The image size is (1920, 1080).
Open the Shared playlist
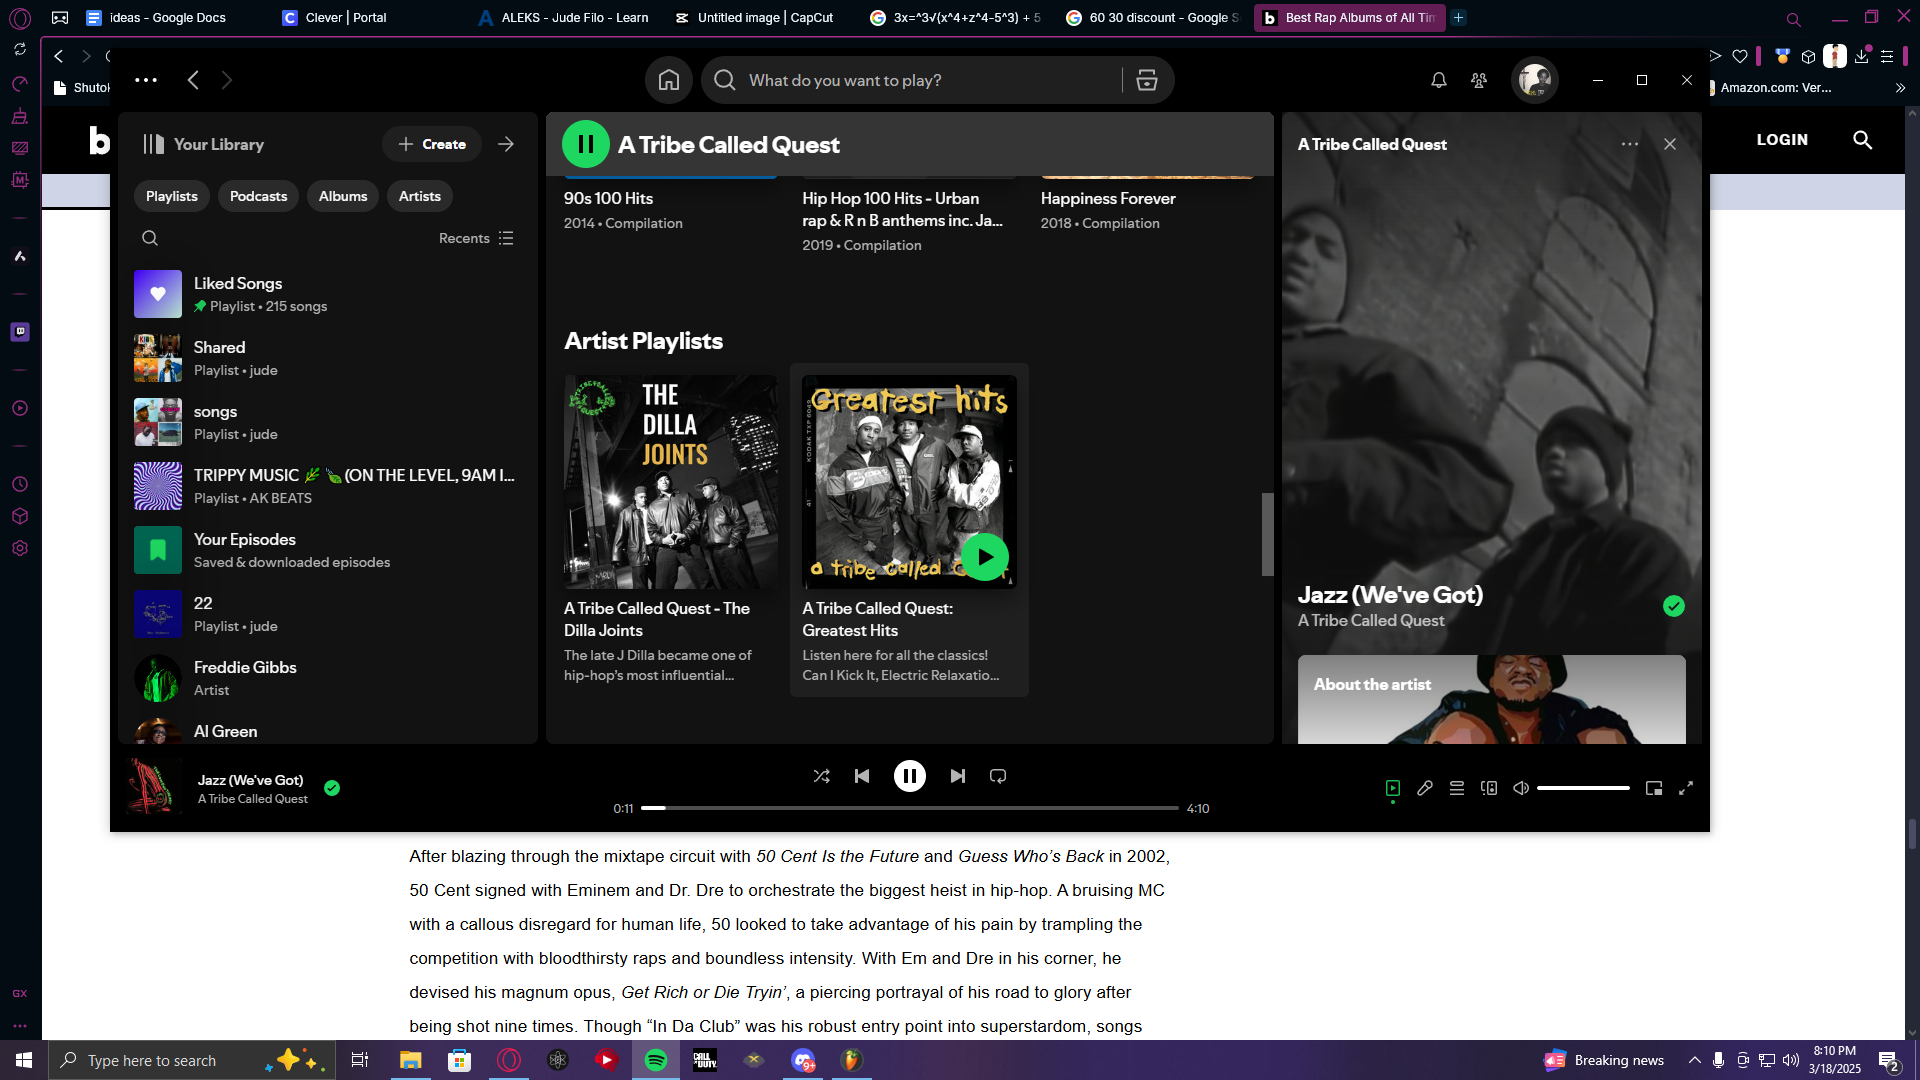pyautogui.click(x=328, y=358)
